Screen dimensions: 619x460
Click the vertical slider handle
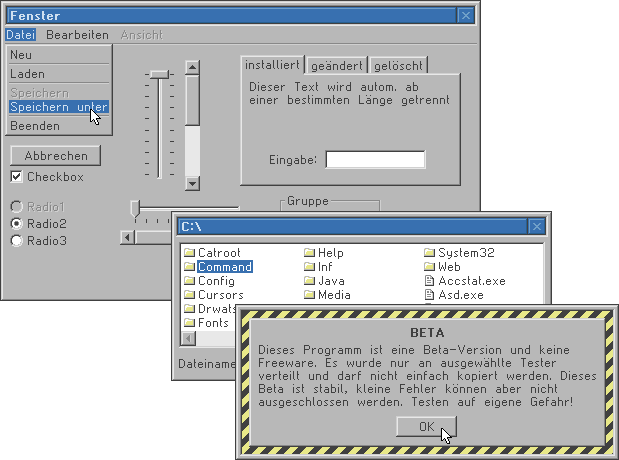pos(160,74)
